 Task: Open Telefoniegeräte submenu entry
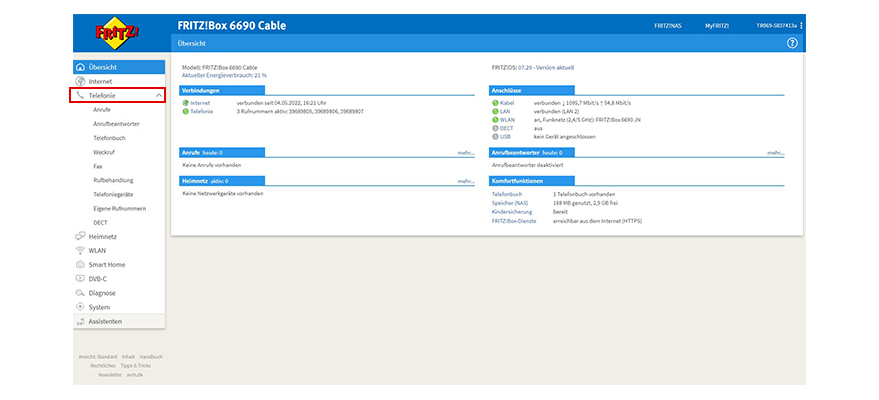pyautogui.click(x=113, y=194)
